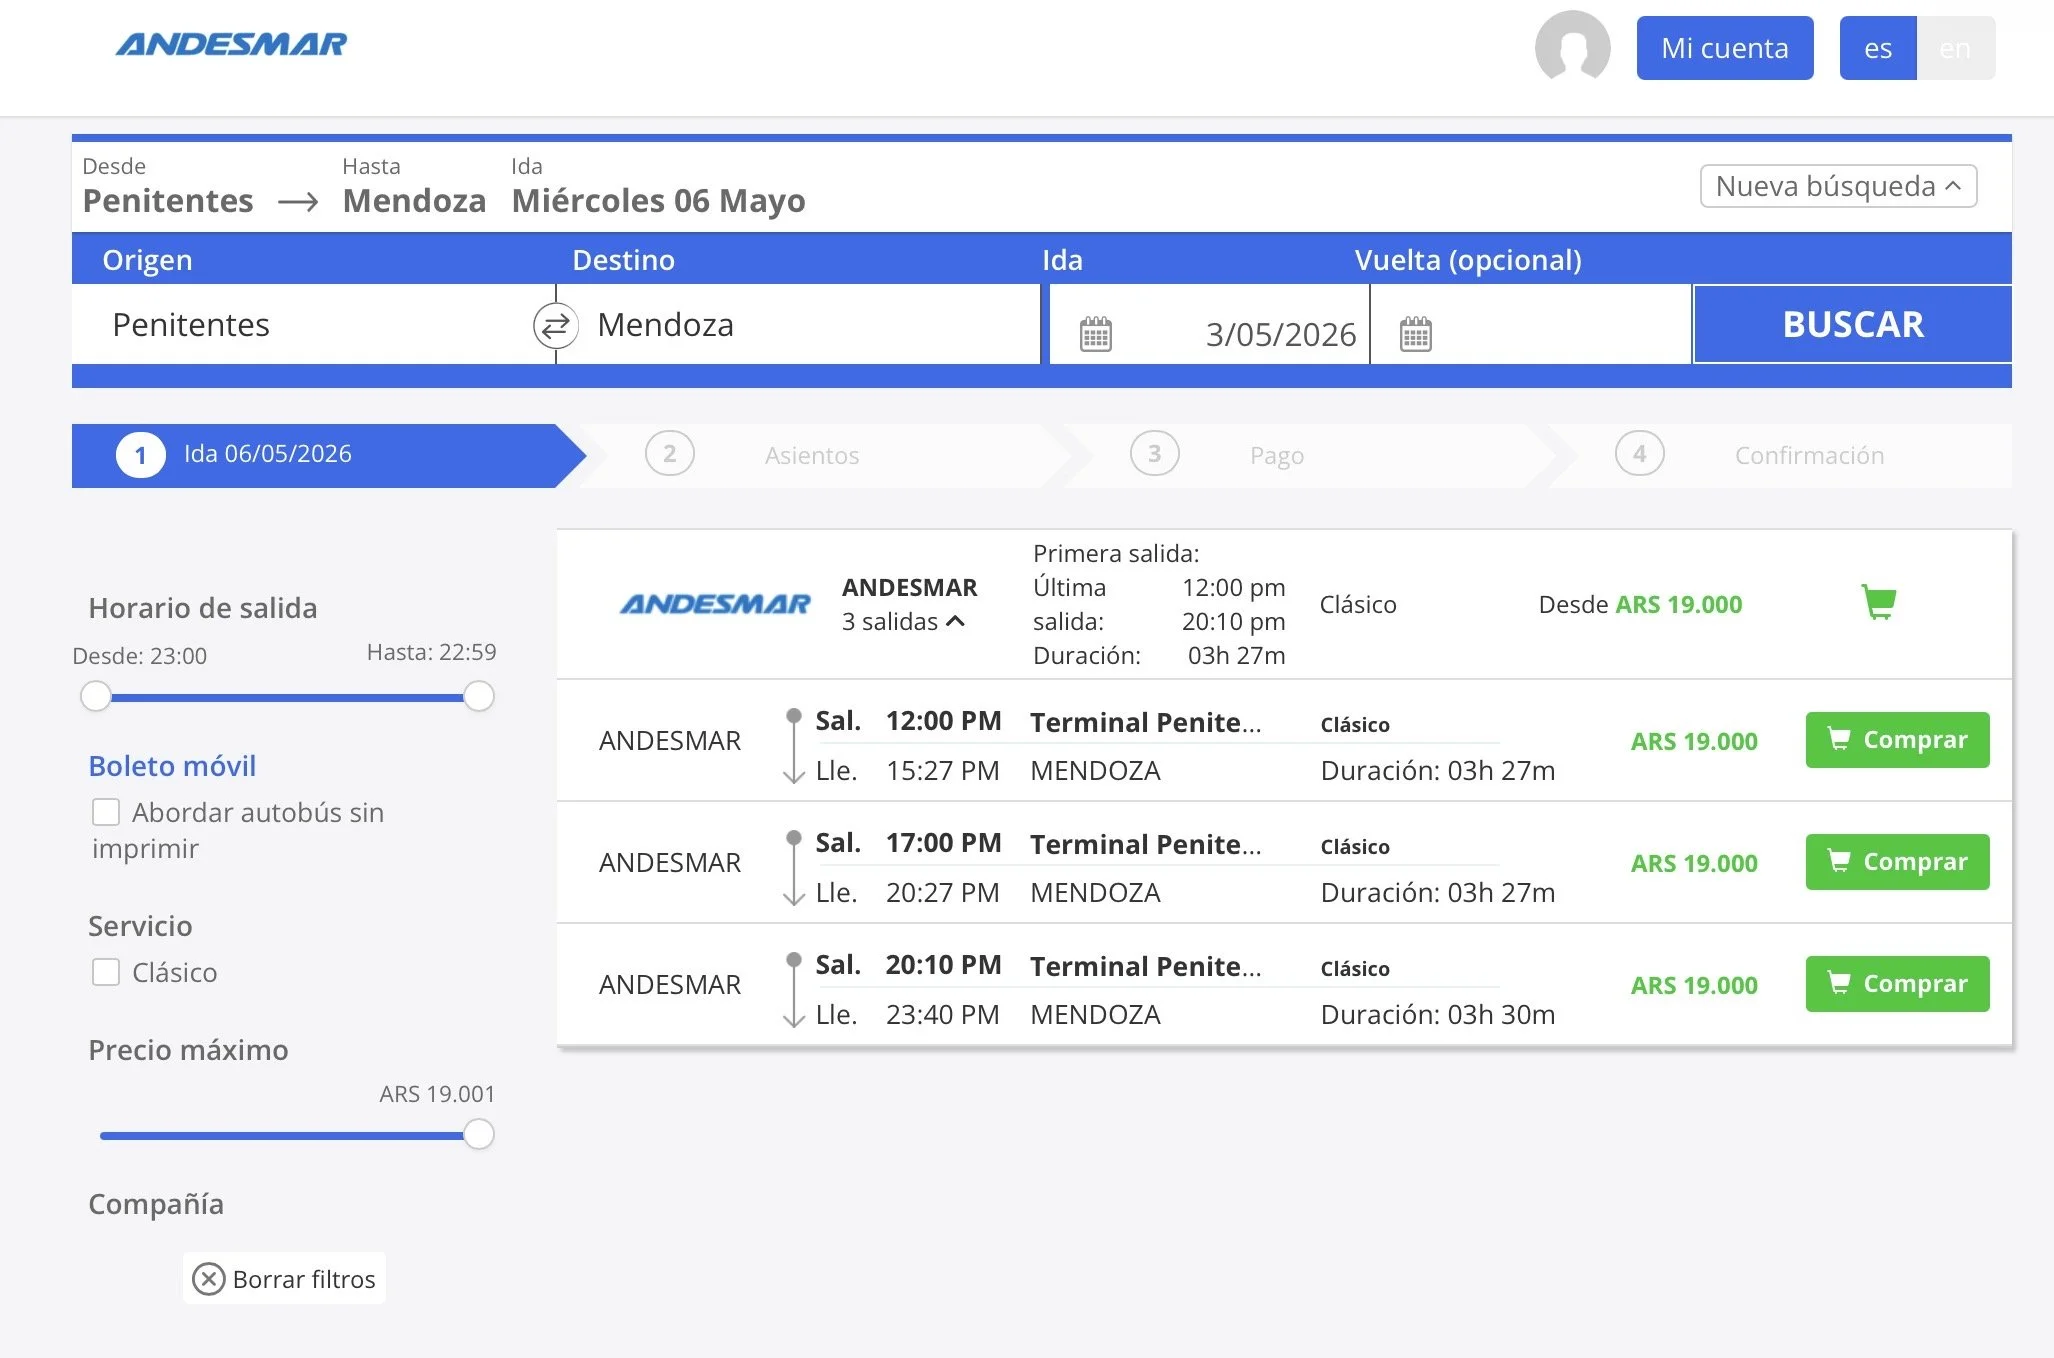Click the green cart icon for Andesmar summary
Screen dimensions: 2054x1358
click(x=1879, y=603)
